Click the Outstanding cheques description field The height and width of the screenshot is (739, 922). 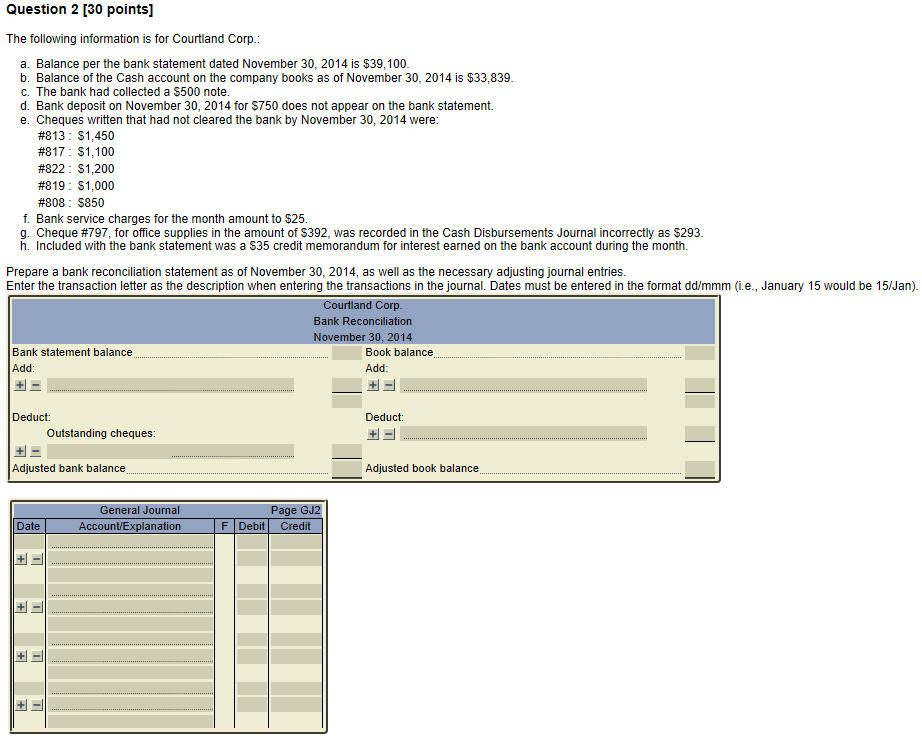[171, 451]
